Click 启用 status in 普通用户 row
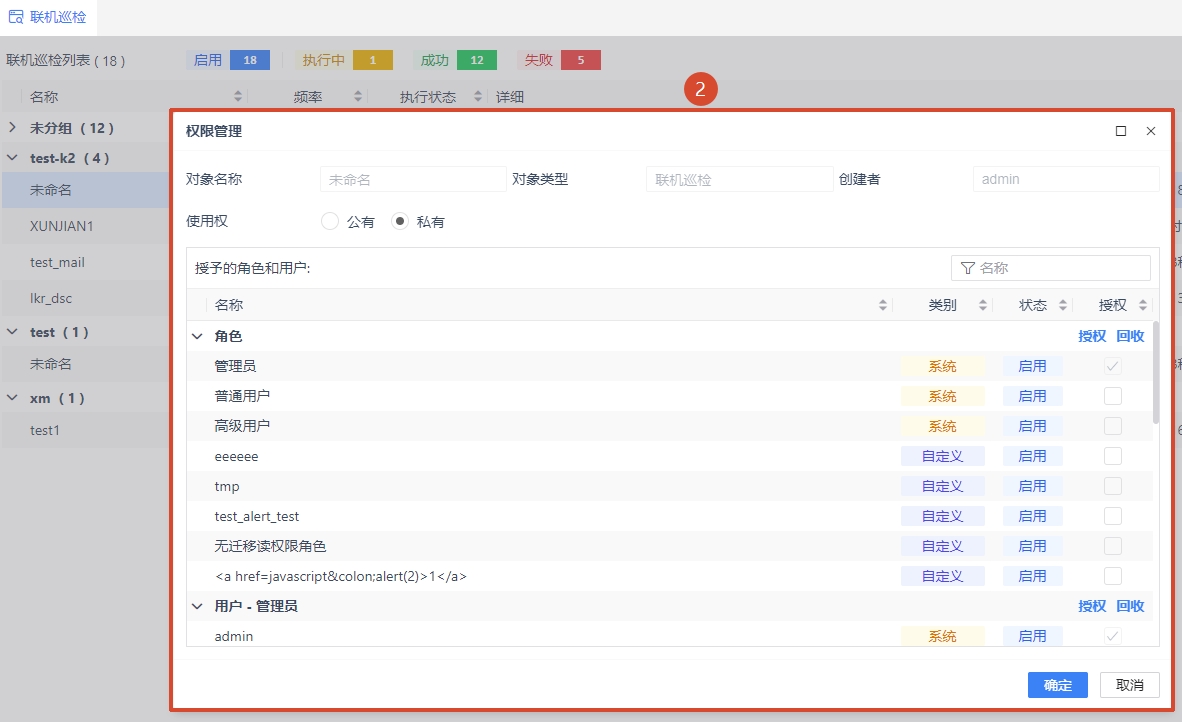1182x722 pixels. tap(1032, 396)
